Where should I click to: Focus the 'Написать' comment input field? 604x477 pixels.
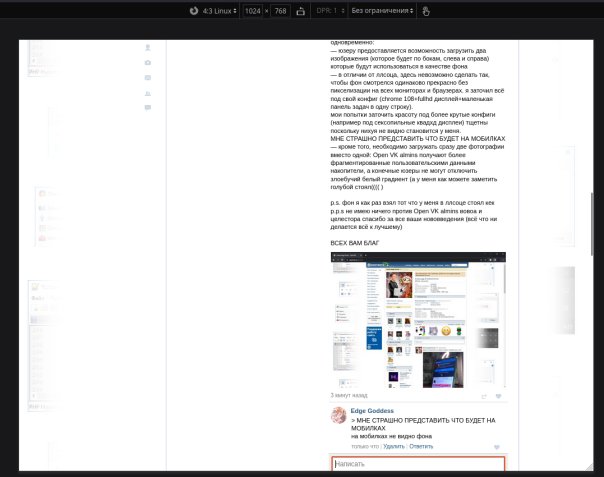point(418,464)
